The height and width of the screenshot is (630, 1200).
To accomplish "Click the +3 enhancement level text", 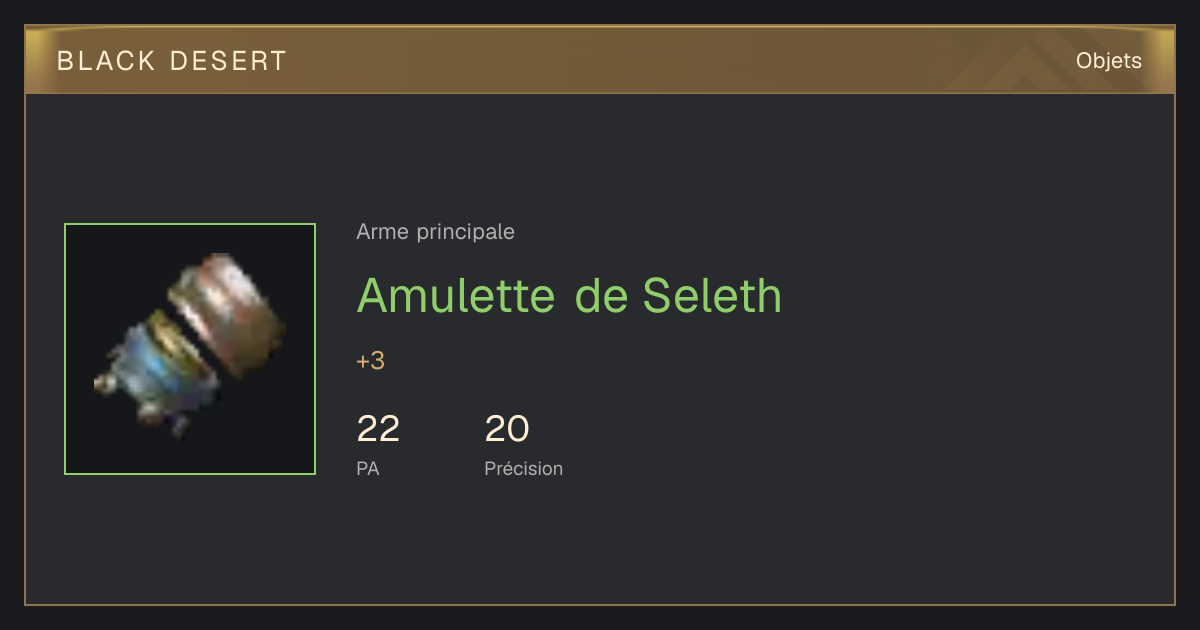I will (x=370, y=361).
